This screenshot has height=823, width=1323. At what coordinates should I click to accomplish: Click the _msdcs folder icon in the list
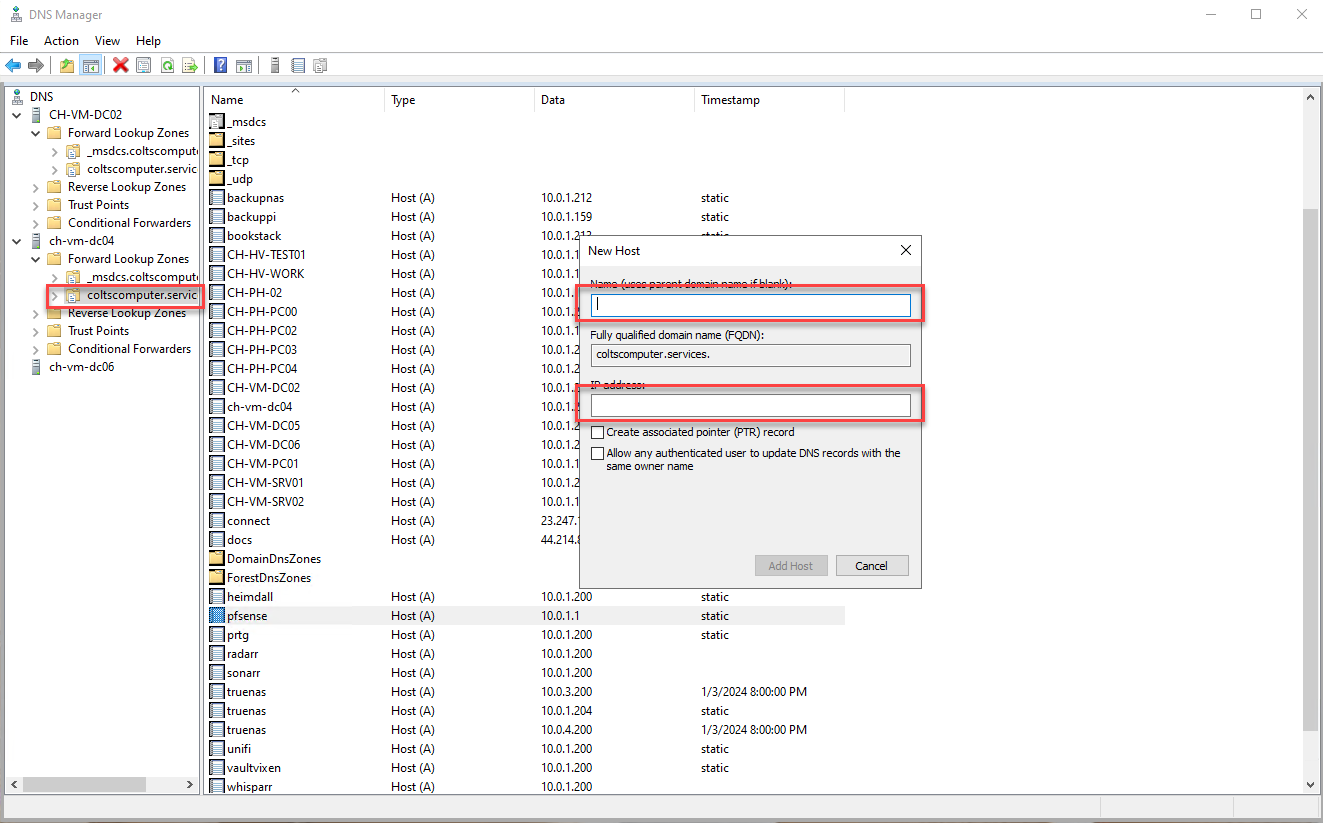[x=218, y=122]
